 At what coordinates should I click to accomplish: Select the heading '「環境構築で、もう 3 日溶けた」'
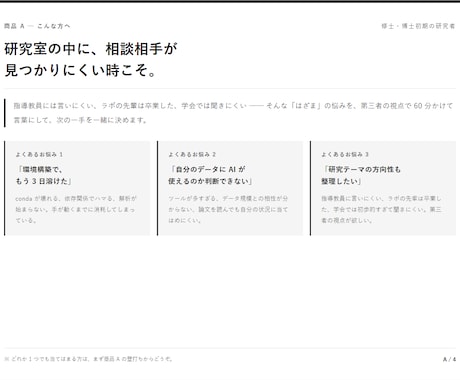click(x=44, y=175)
